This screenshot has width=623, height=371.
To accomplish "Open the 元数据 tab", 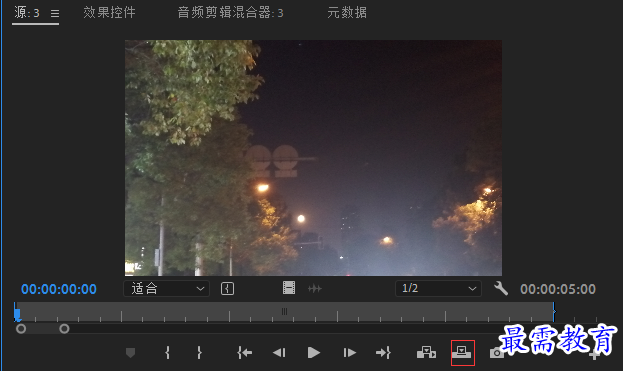I will 347,13.
